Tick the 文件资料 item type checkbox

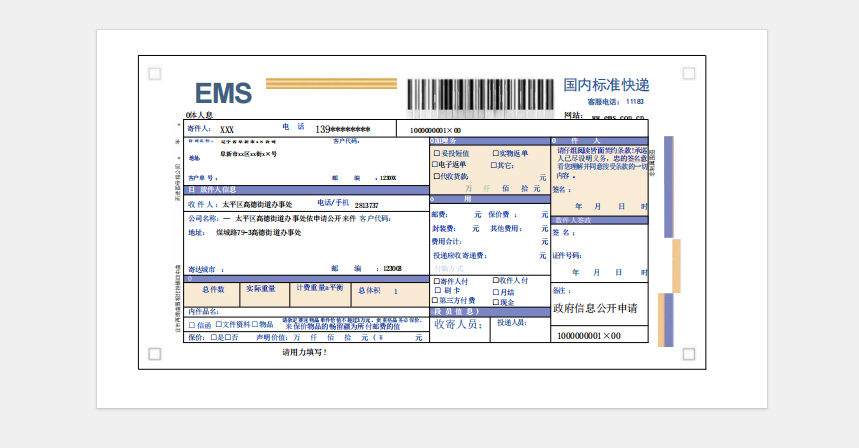[219, 324]
